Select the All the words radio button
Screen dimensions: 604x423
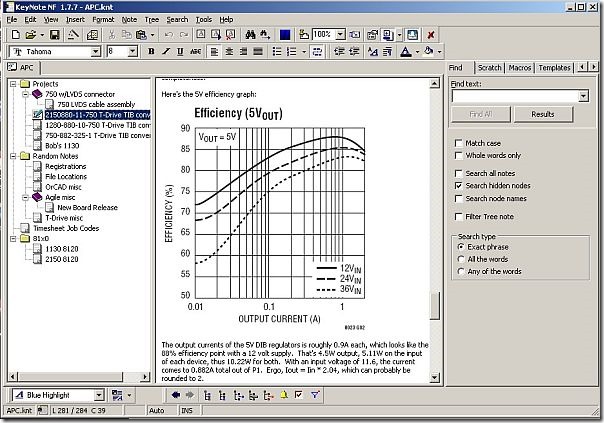pyautogui.click(x=460, y=258)
